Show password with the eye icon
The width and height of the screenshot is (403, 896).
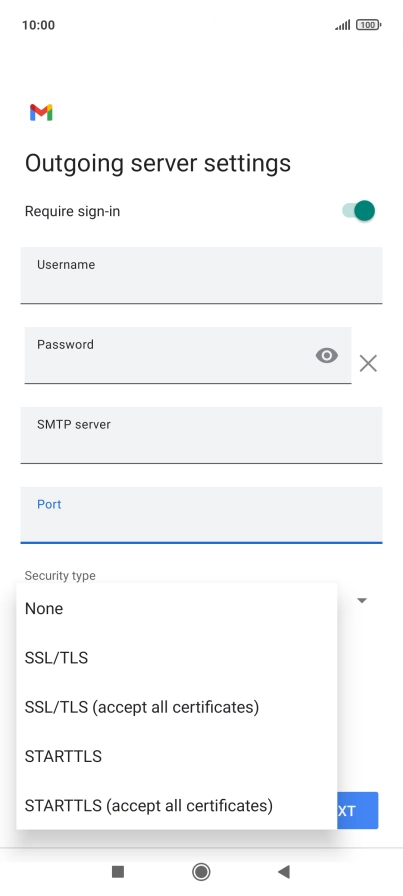point(326,355)
